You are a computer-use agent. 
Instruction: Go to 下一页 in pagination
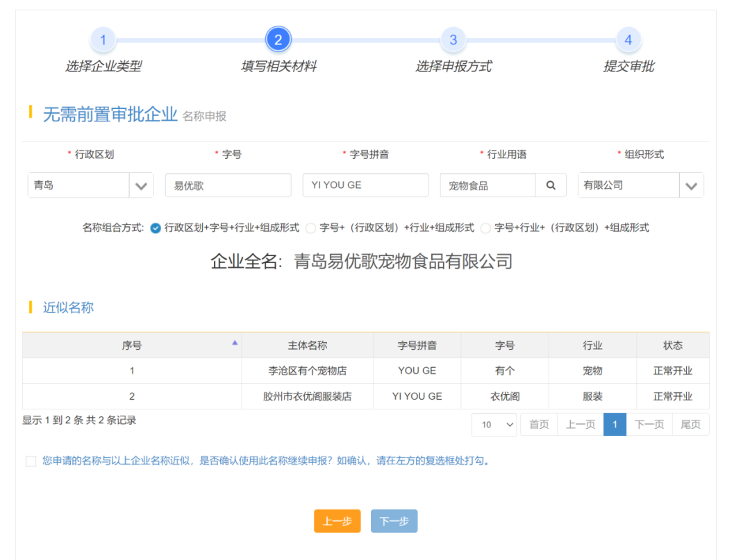pyautogui.click(x=649, y=424)
